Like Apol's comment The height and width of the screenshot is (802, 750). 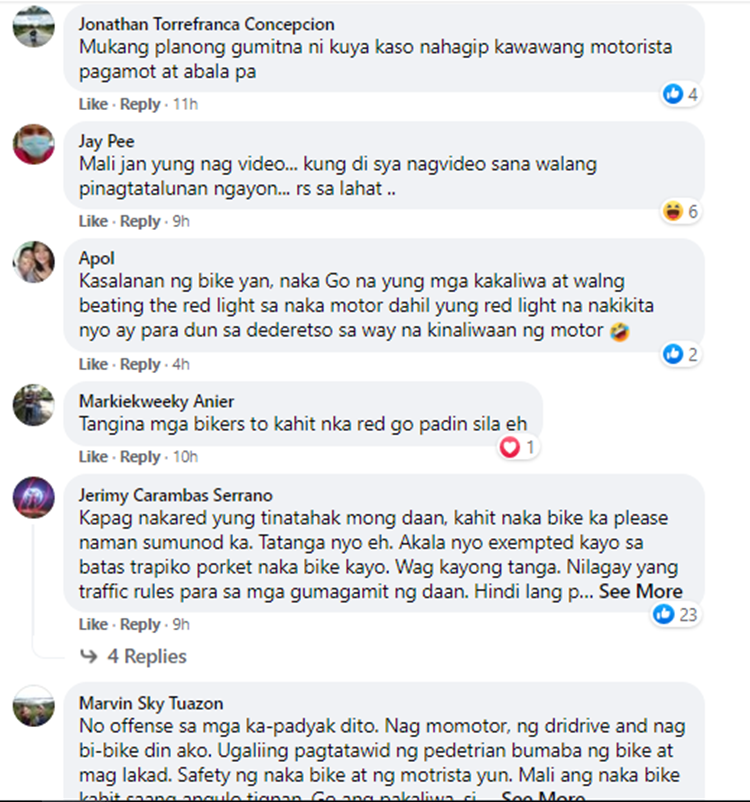pos(93,364)
